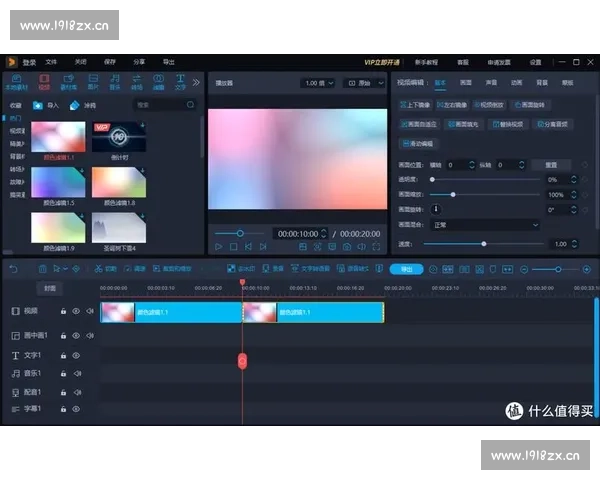600x480 pixels.
Task: Expand more material categories with double-chevron
Action: (196, 82)
